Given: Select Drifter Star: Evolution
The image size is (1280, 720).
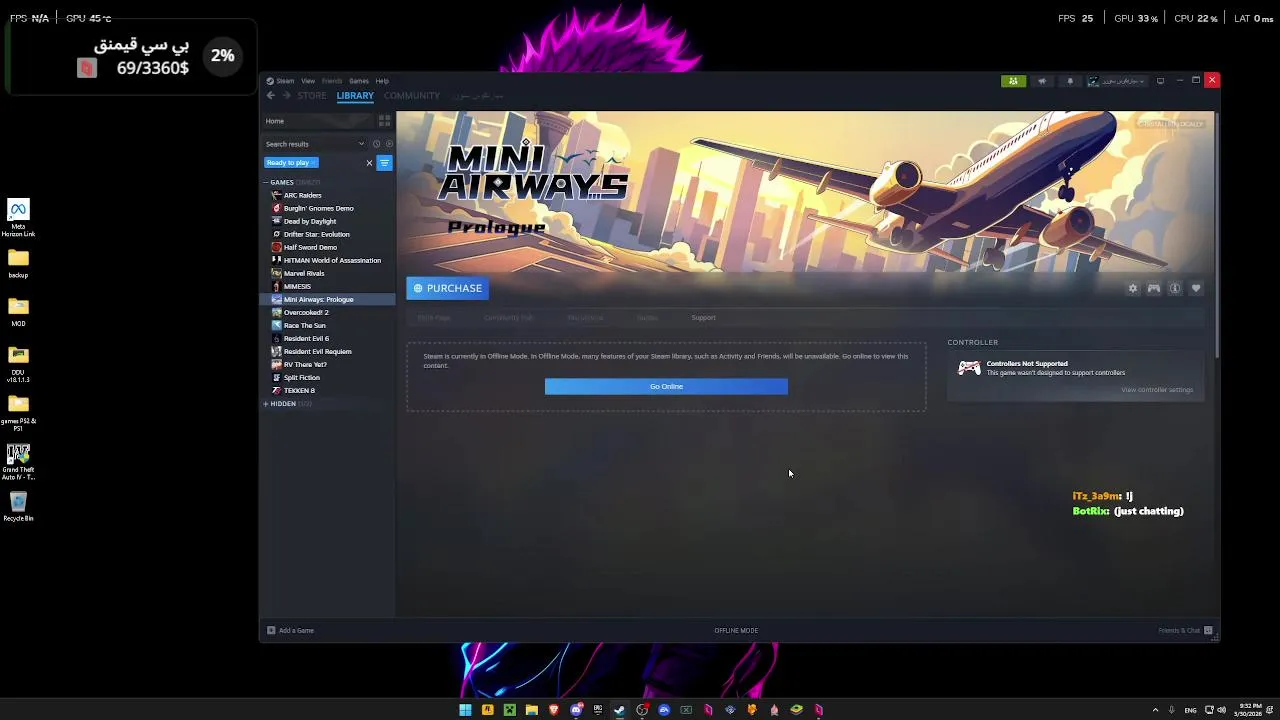Looking at the screenshot, I should [x=328, y=234].
